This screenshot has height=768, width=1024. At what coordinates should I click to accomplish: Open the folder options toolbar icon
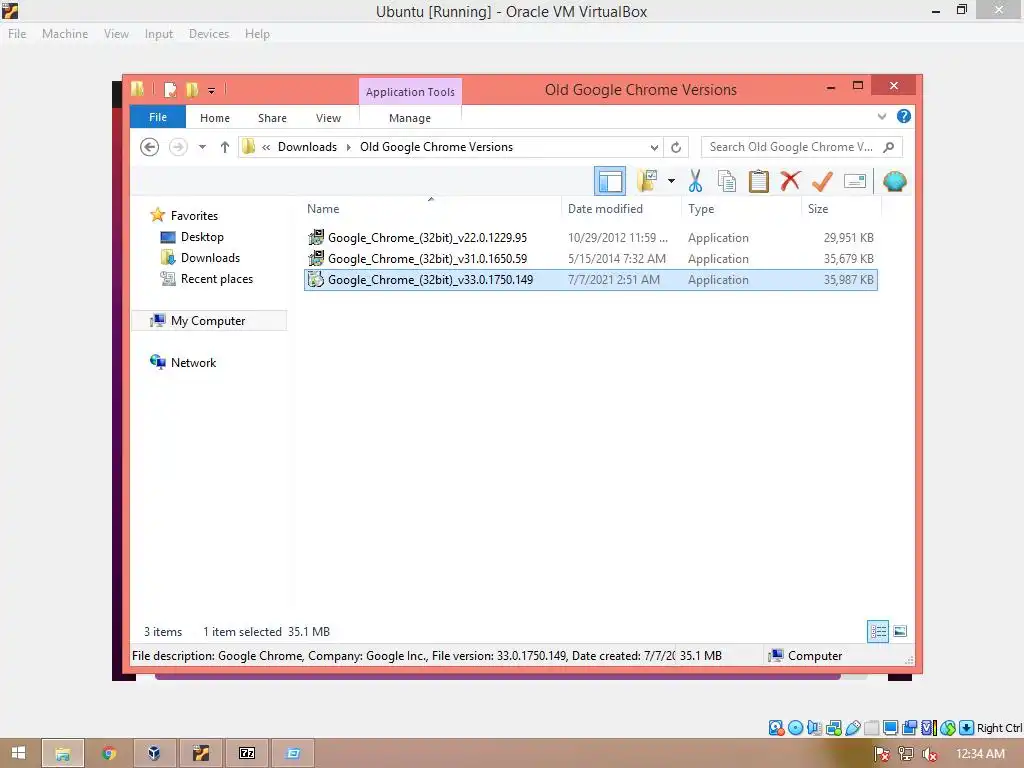click(x=647, y=181)
